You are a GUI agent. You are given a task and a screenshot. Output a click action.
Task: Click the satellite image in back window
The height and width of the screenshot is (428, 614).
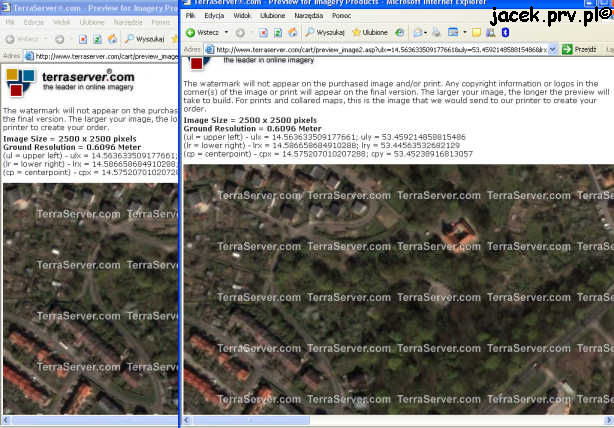(90, 298)
